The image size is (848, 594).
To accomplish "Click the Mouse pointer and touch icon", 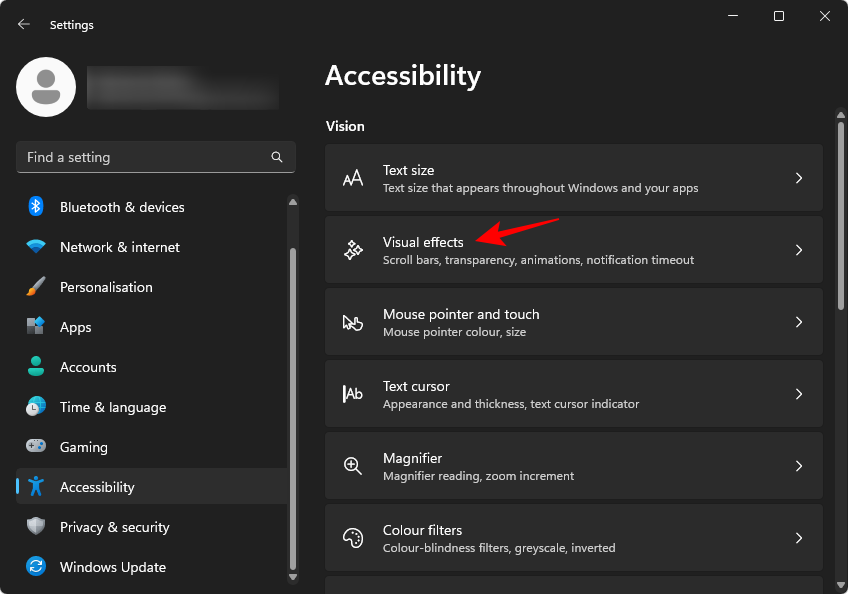I will [353, 322].
